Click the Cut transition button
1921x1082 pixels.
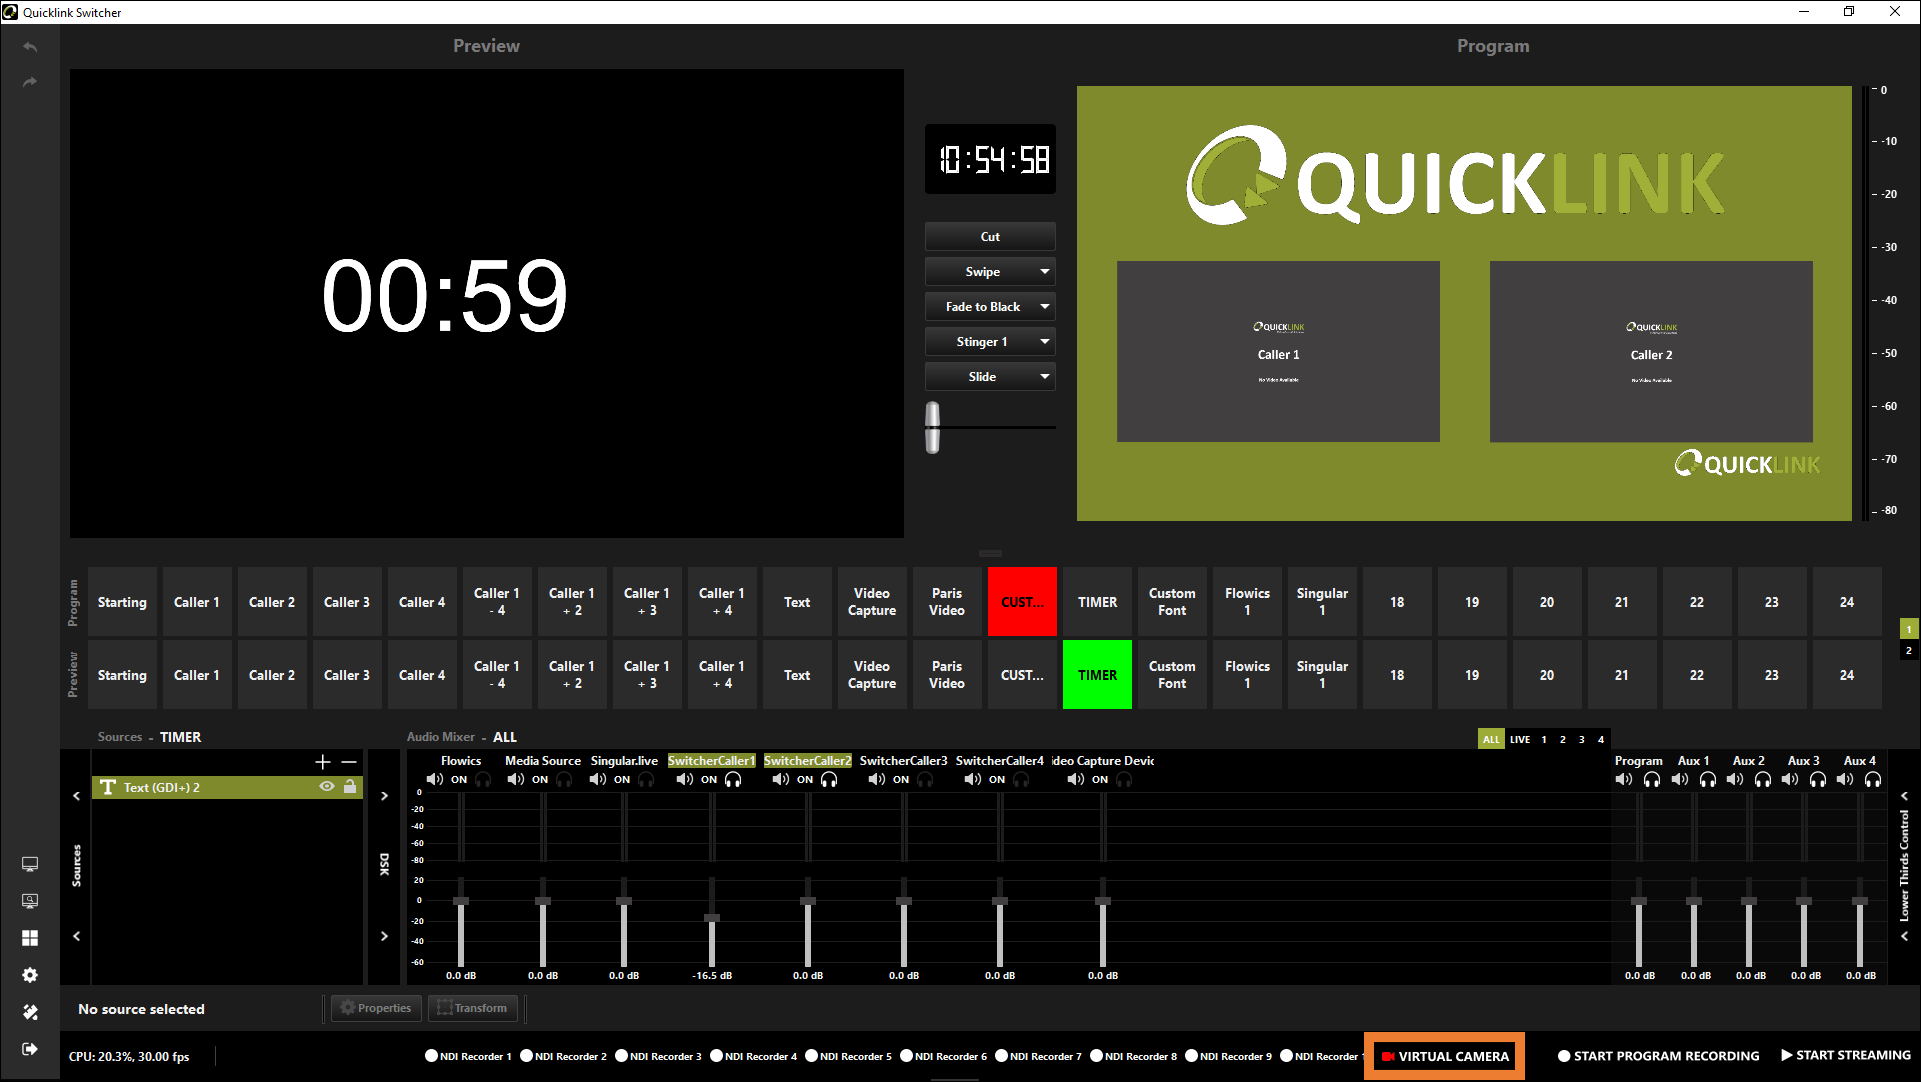coord(990,236)
